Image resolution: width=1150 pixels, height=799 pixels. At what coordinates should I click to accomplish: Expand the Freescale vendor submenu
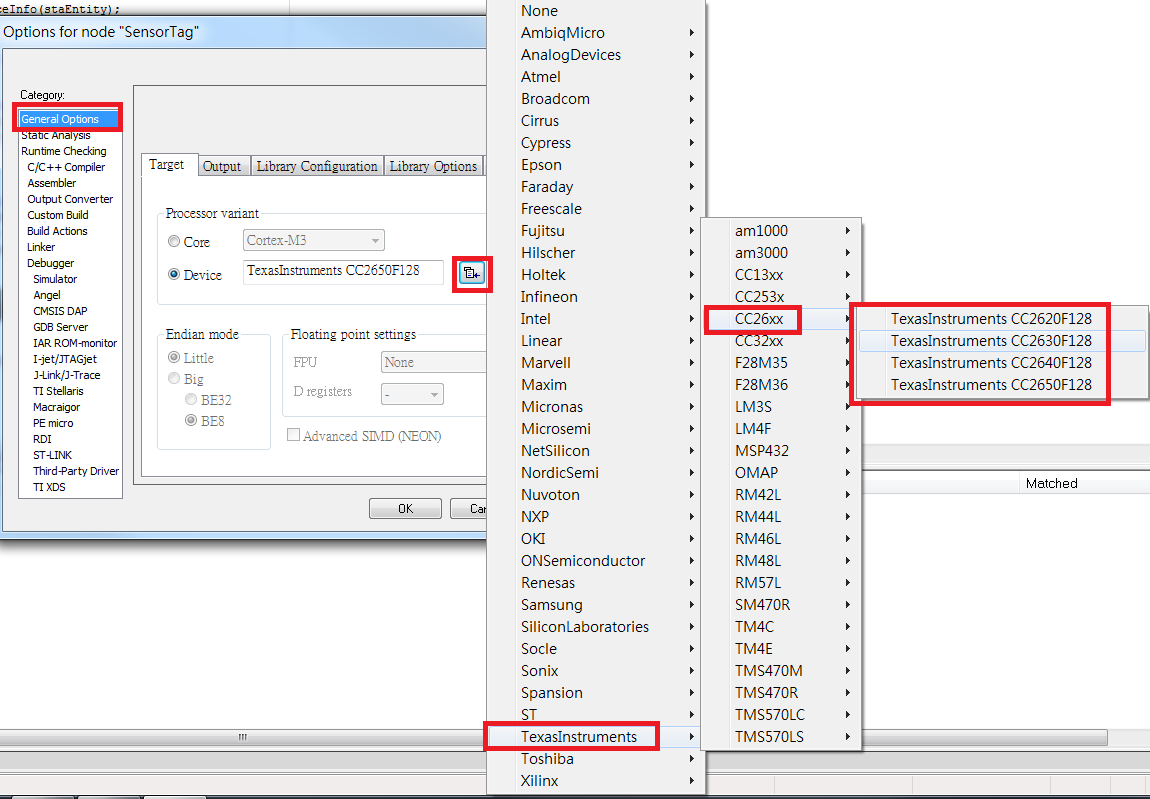(x=596, y=209)
